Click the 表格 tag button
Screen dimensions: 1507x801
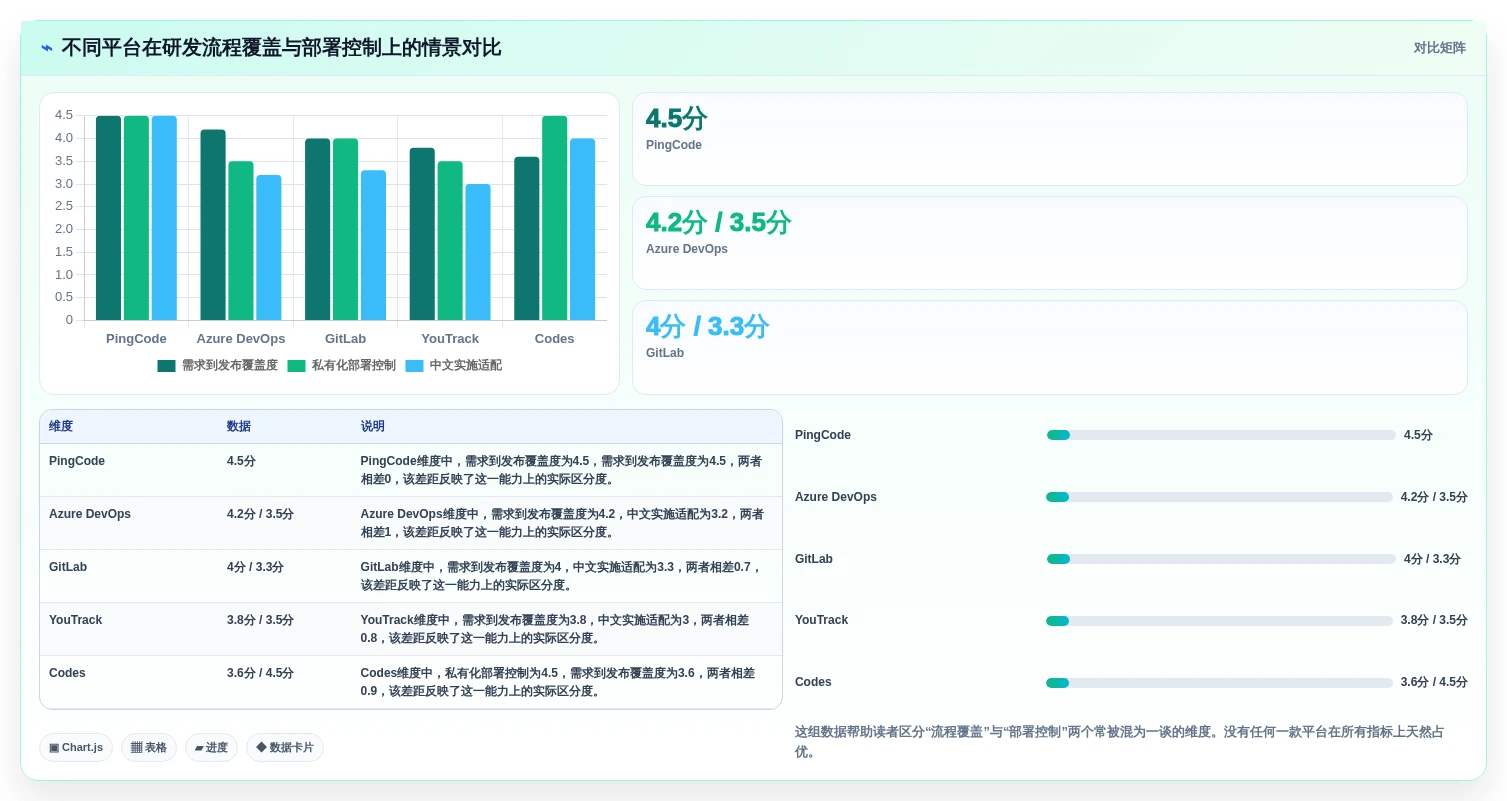click(149, 748)
